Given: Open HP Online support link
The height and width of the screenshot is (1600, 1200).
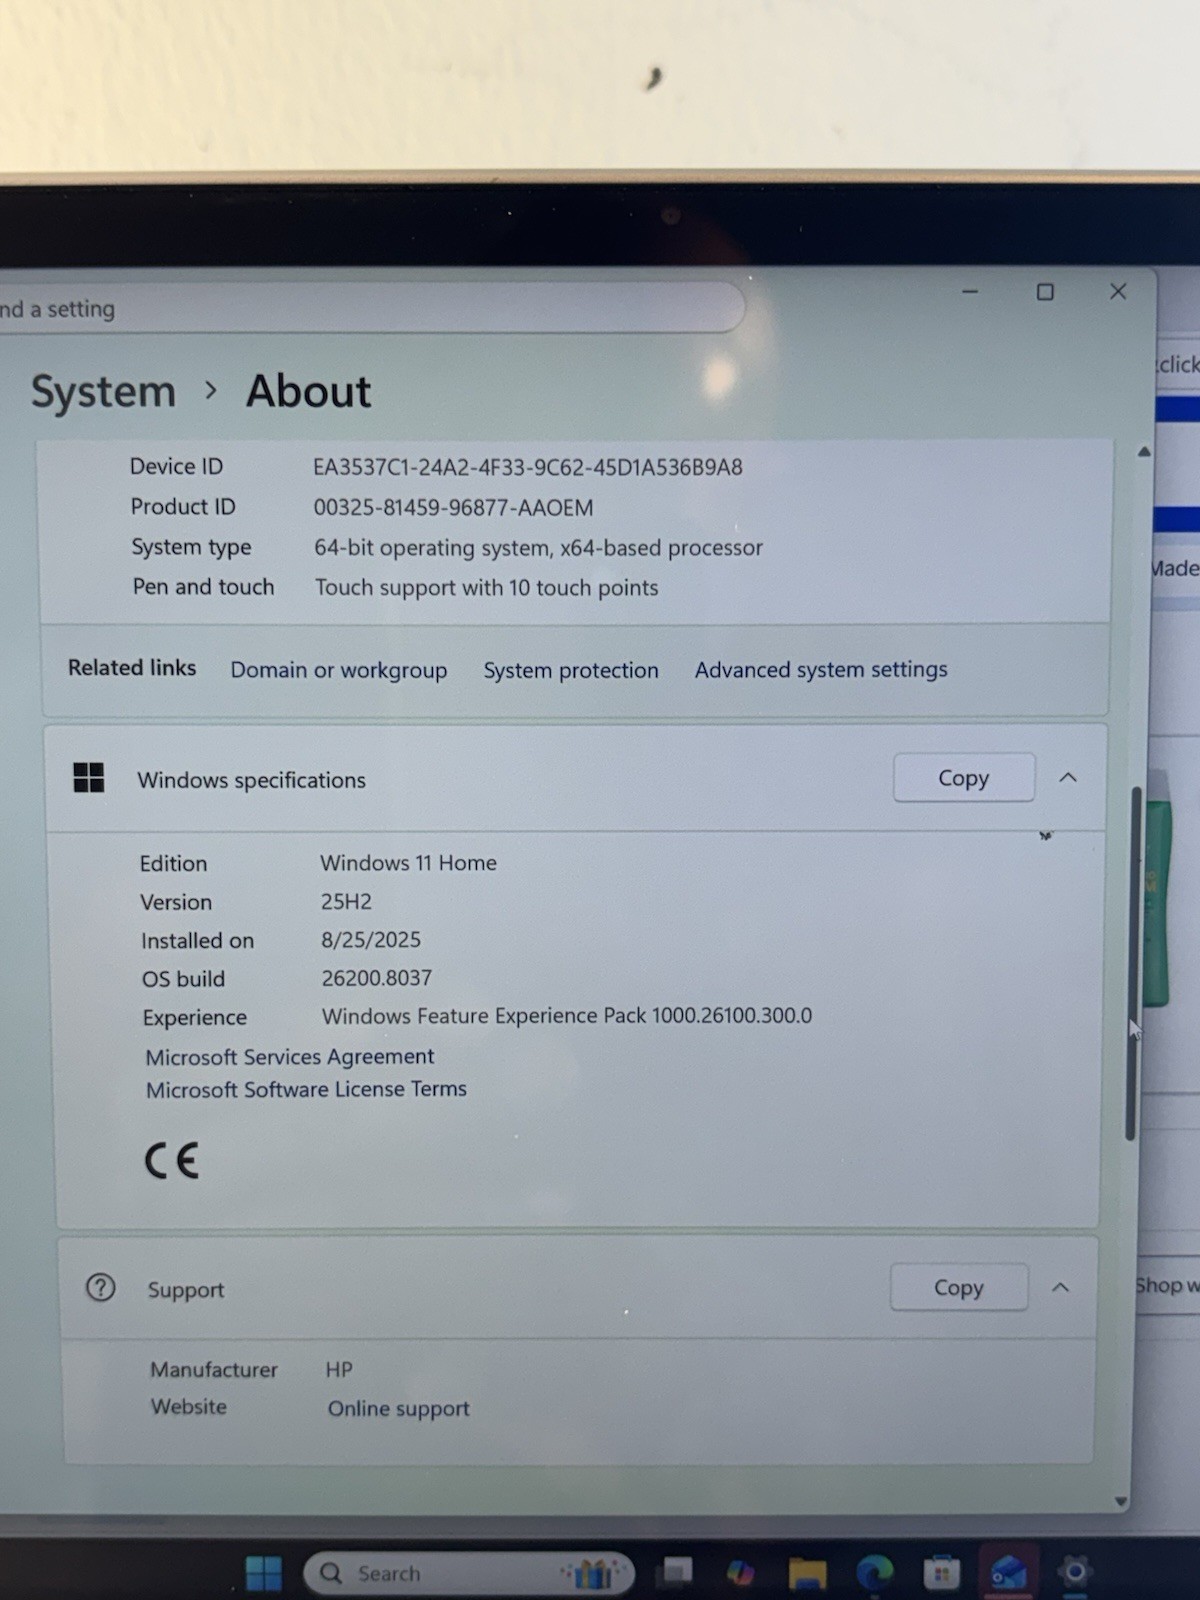Looking at the screenshot, I should tap(398, 1408).
